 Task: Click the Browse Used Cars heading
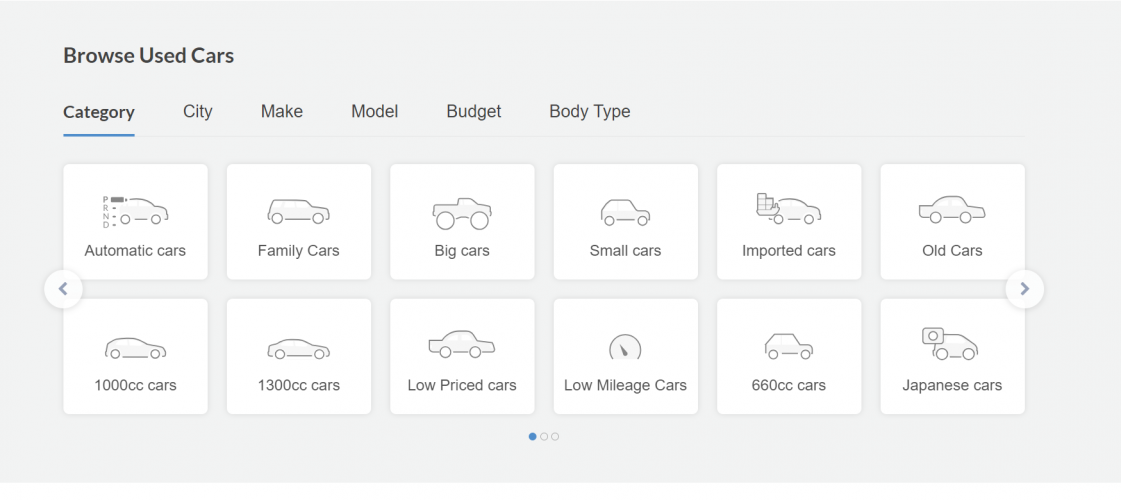(x=149, y=55)
